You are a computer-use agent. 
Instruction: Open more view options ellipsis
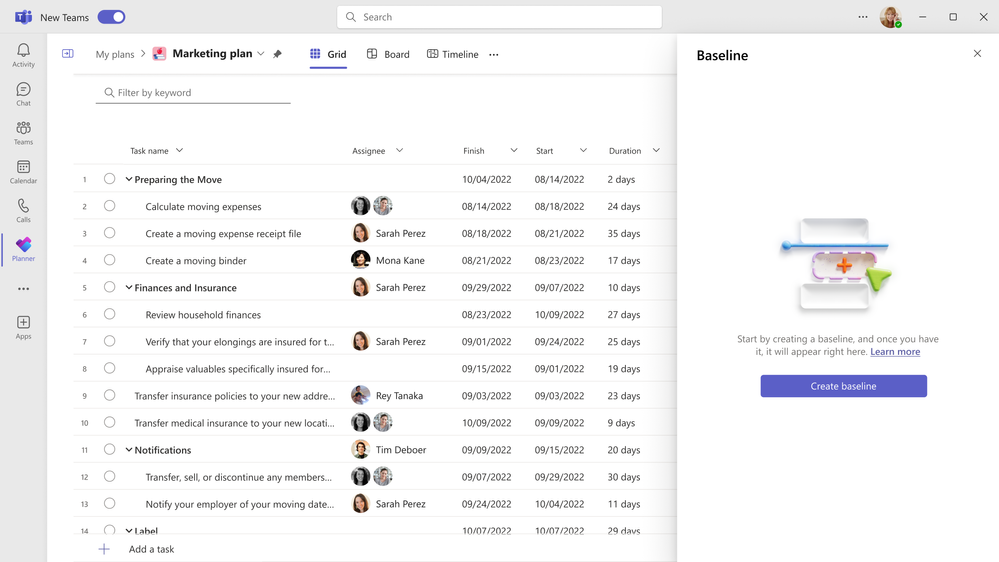pos(494,55)
